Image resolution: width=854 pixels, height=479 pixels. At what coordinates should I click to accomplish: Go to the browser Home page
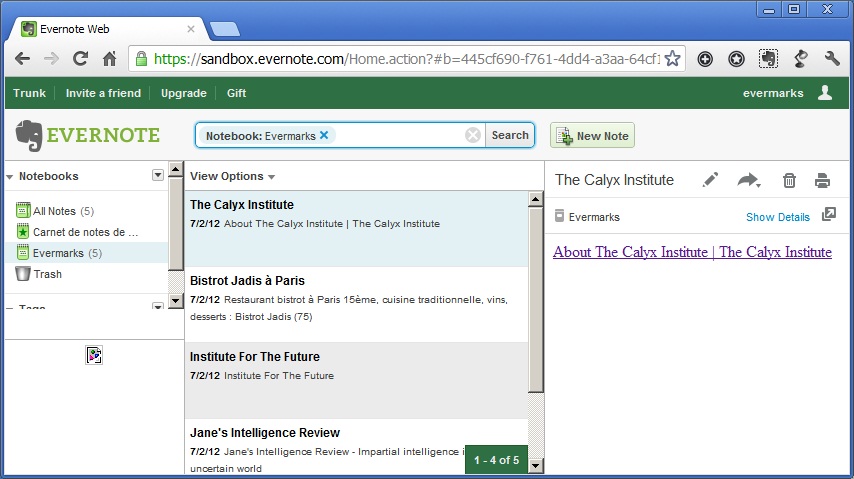pyautogui.click(x=109, y=58)
